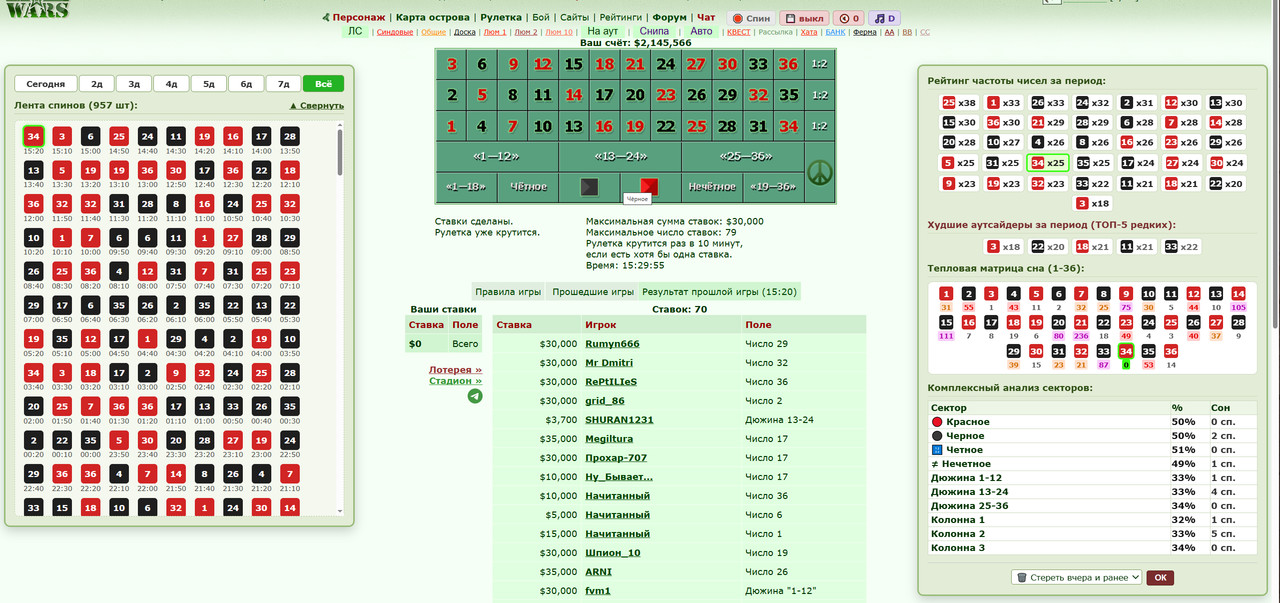Select the green Всё period filter
Screen dimensions: 1280x603
pos(324,84)
